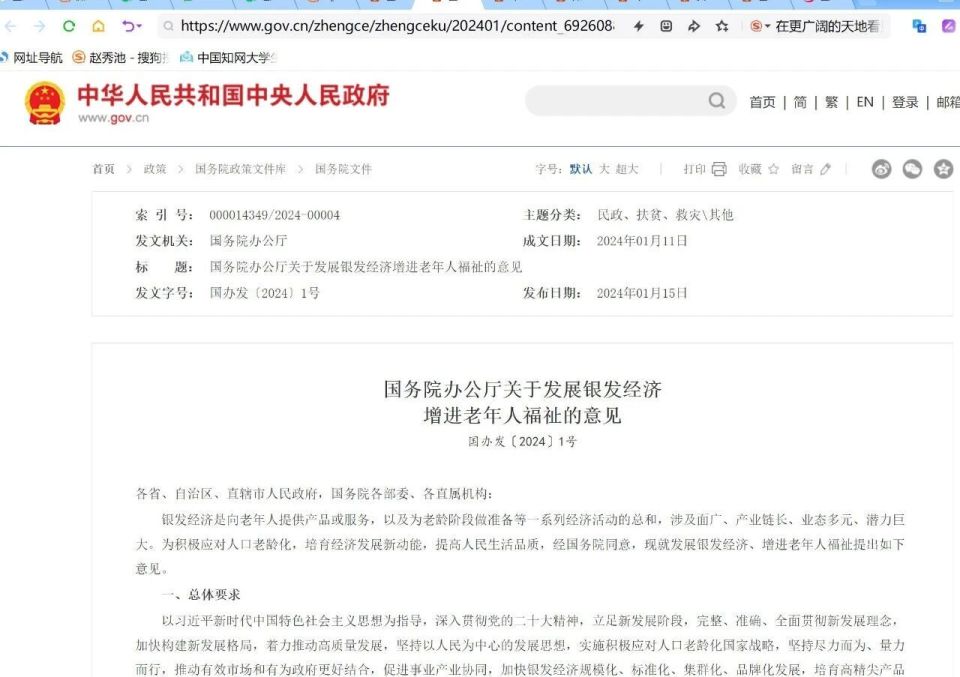The image size is (960, 677).
Task: Toggle 收藏 with the star icon
Action: point(773,169)
